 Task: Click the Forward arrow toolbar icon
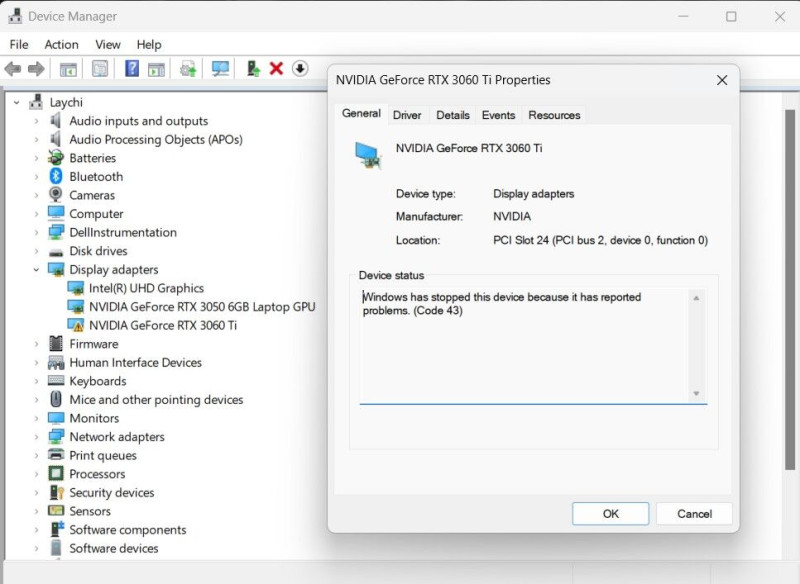click(x=36, y=68)
